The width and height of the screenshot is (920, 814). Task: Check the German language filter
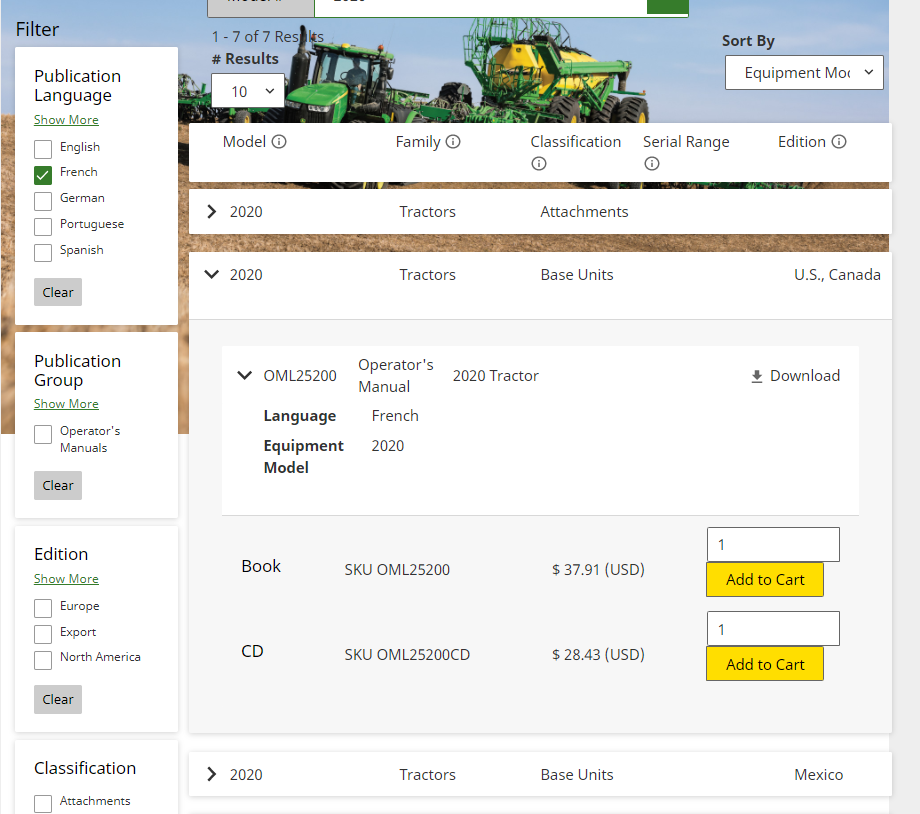tap(43, 201)
